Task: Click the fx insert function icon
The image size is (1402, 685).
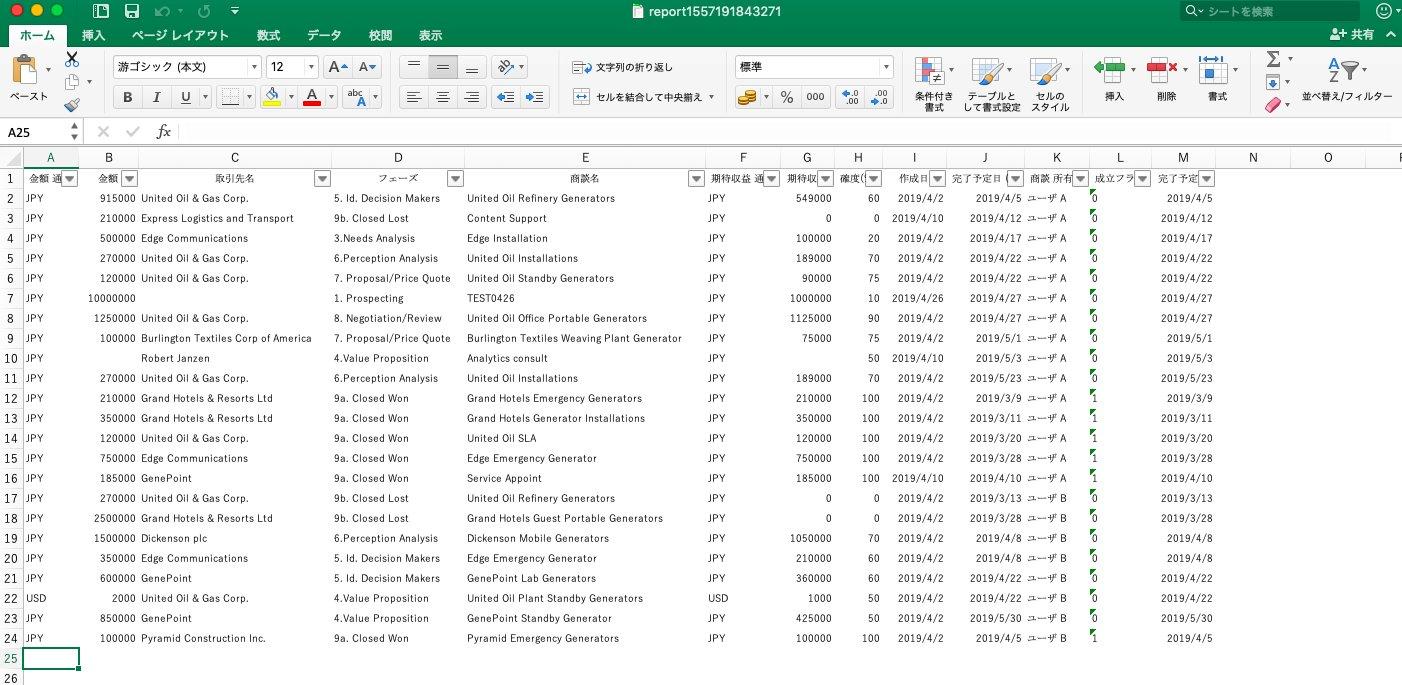Action: point(163,132)
